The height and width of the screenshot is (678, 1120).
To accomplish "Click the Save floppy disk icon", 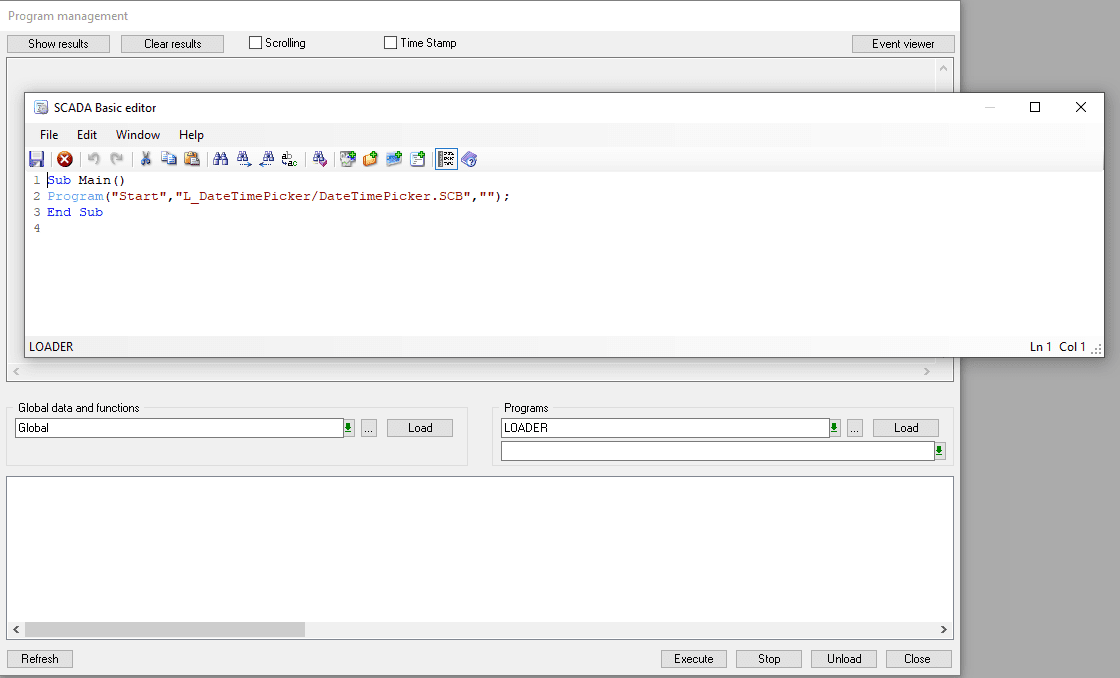I will (x=37, y=159).
